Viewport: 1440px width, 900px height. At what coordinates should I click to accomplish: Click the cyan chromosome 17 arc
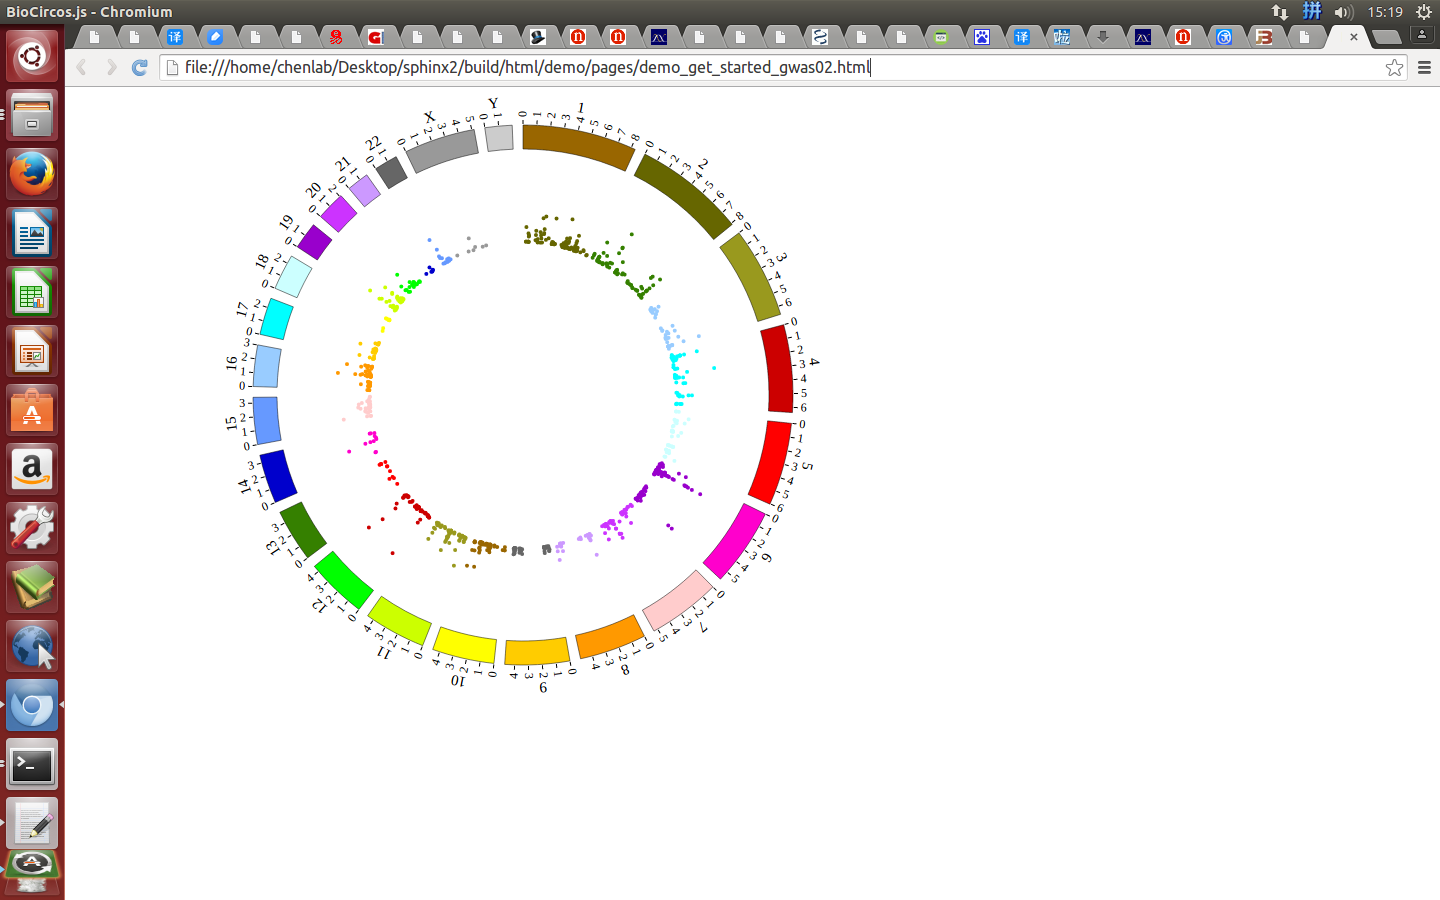pyautogui.click(x=277, y=320)
